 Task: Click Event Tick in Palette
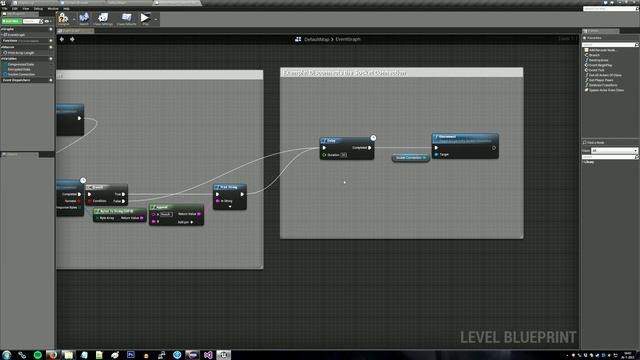pyautogui.click(x=595, y=70)
